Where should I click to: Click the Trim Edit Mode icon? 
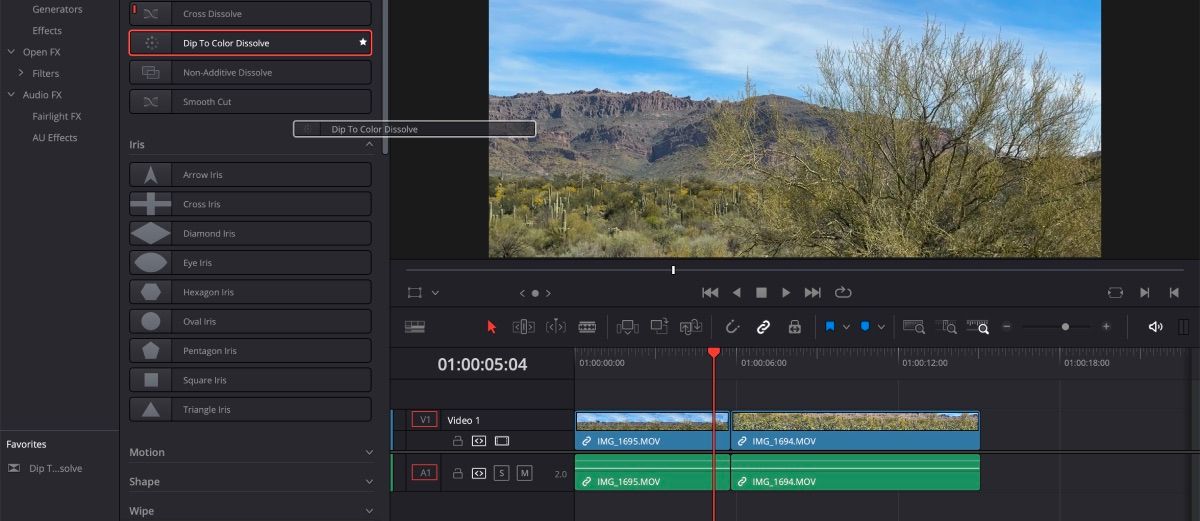pyautogui.click(x=523, y=327)
